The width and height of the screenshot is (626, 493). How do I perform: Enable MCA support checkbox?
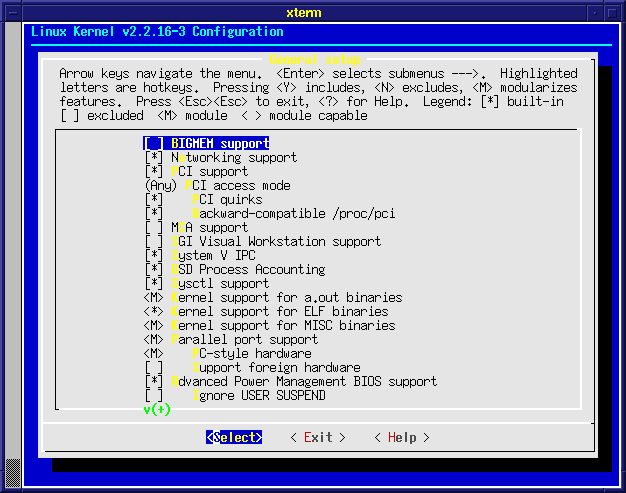(x=153, y=228)
